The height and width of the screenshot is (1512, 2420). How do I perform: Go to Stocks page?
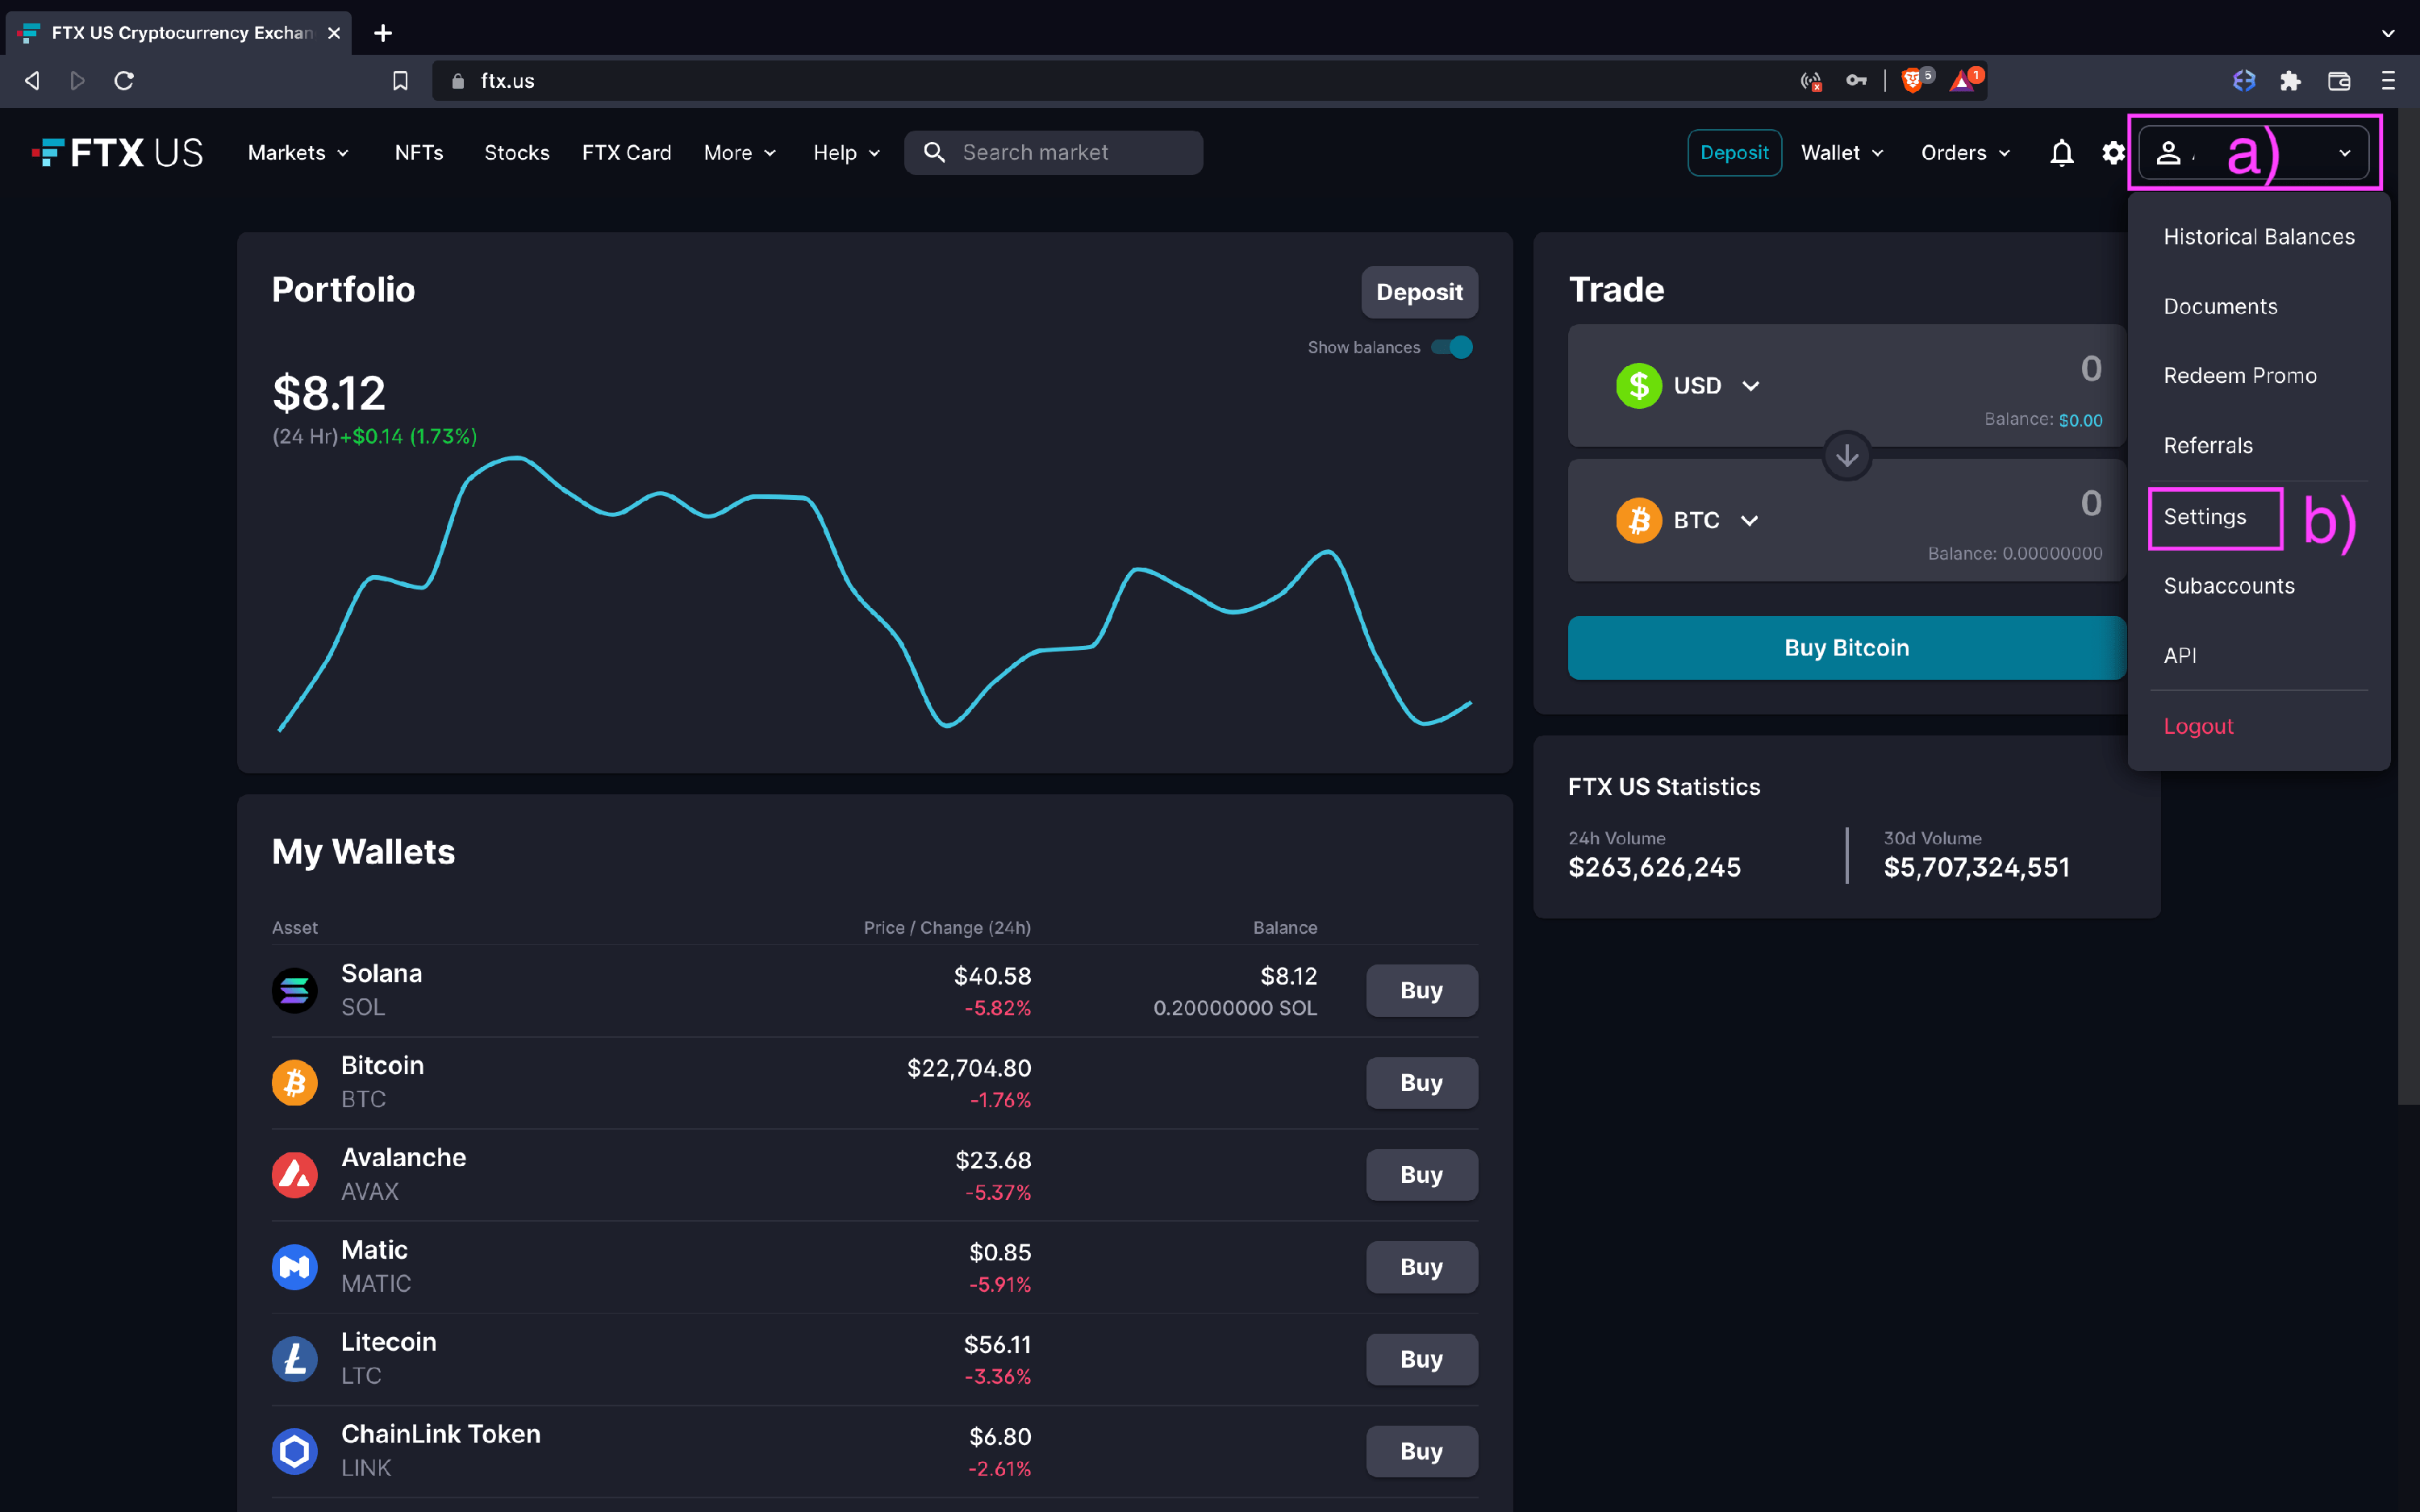[517, 153]
